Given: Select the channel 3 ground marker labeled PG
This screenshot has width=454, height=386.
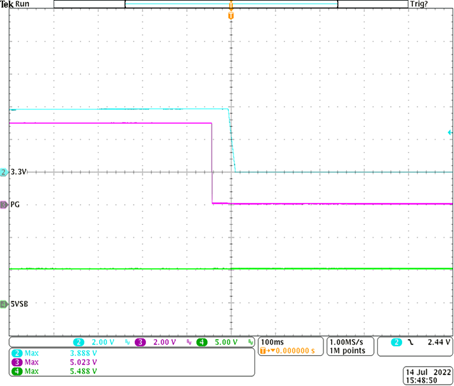Looking at the screenshot, I should 4,205.
